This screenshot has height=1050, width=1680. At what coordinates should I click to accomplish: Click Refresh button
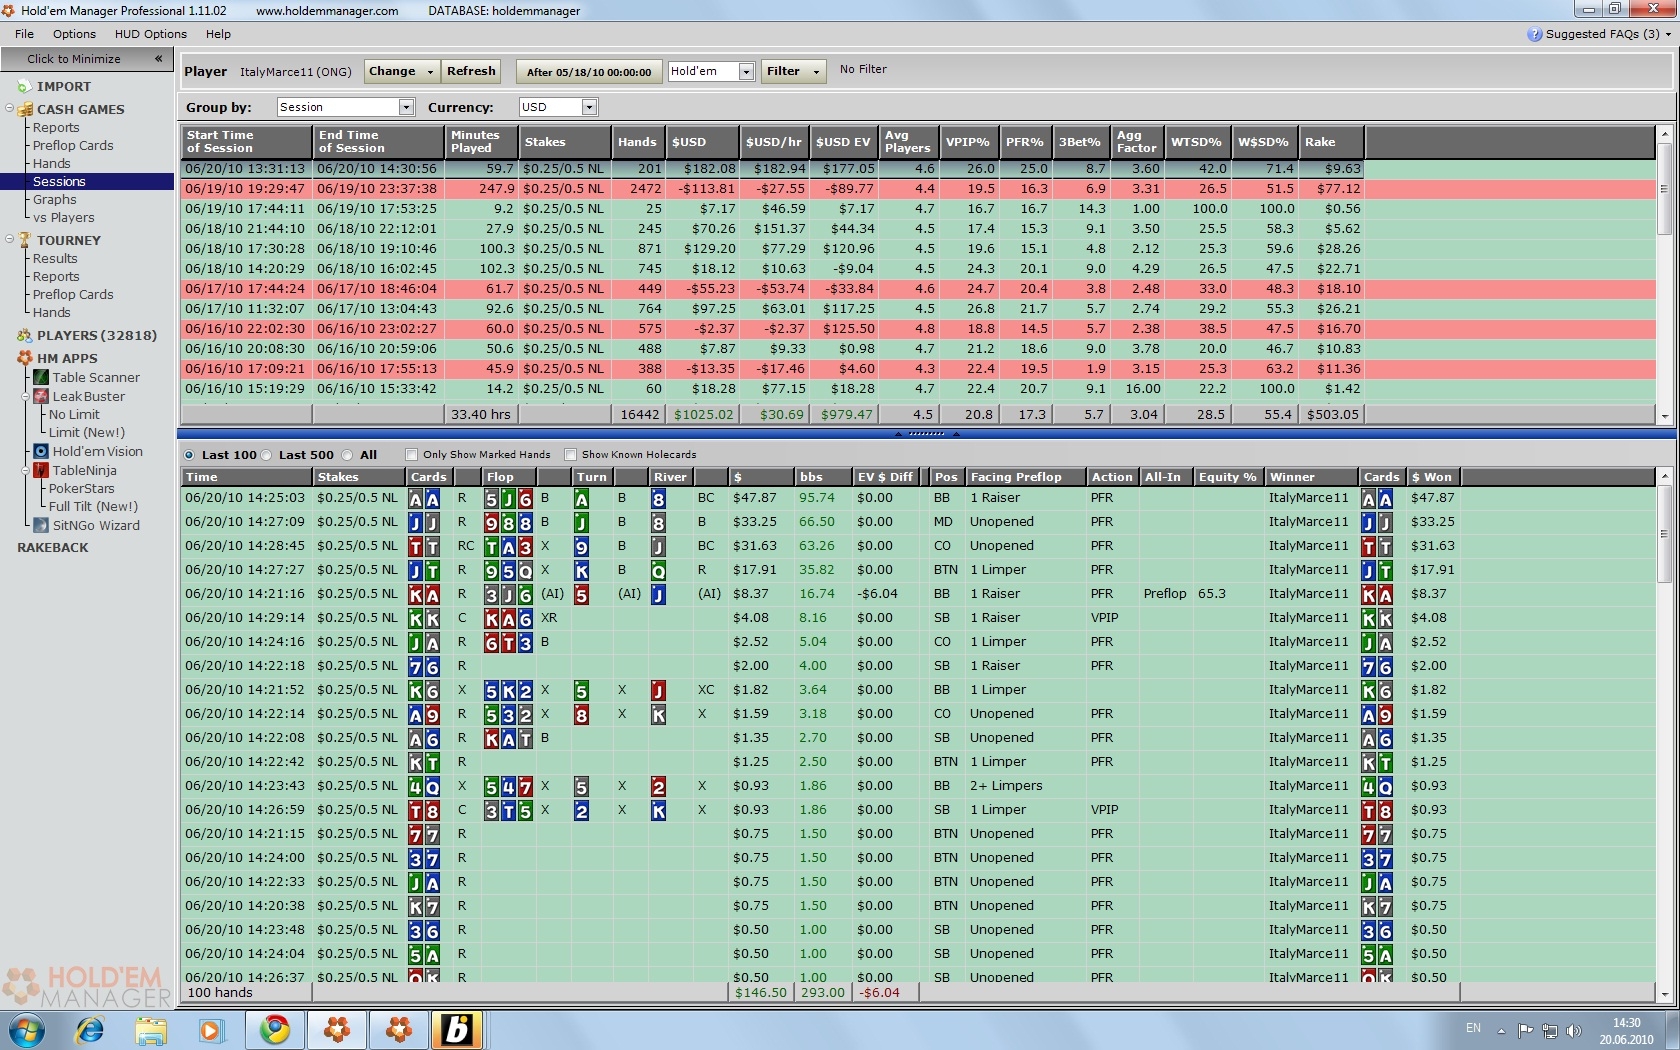(x=471, y=71)
